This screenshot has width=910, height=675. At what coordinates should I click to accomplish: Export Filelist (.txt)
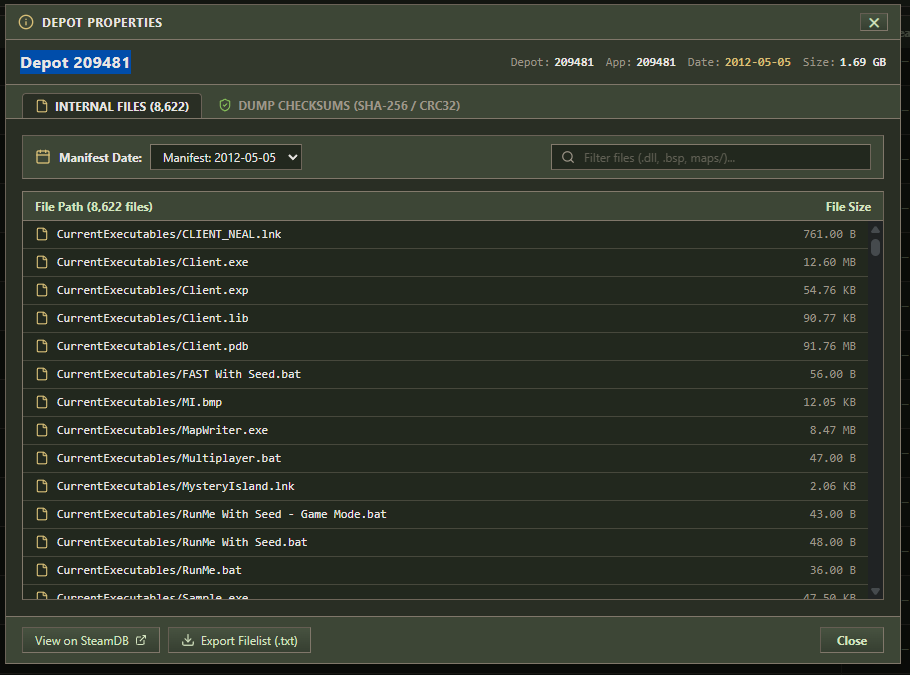click(x=239, y=640)
